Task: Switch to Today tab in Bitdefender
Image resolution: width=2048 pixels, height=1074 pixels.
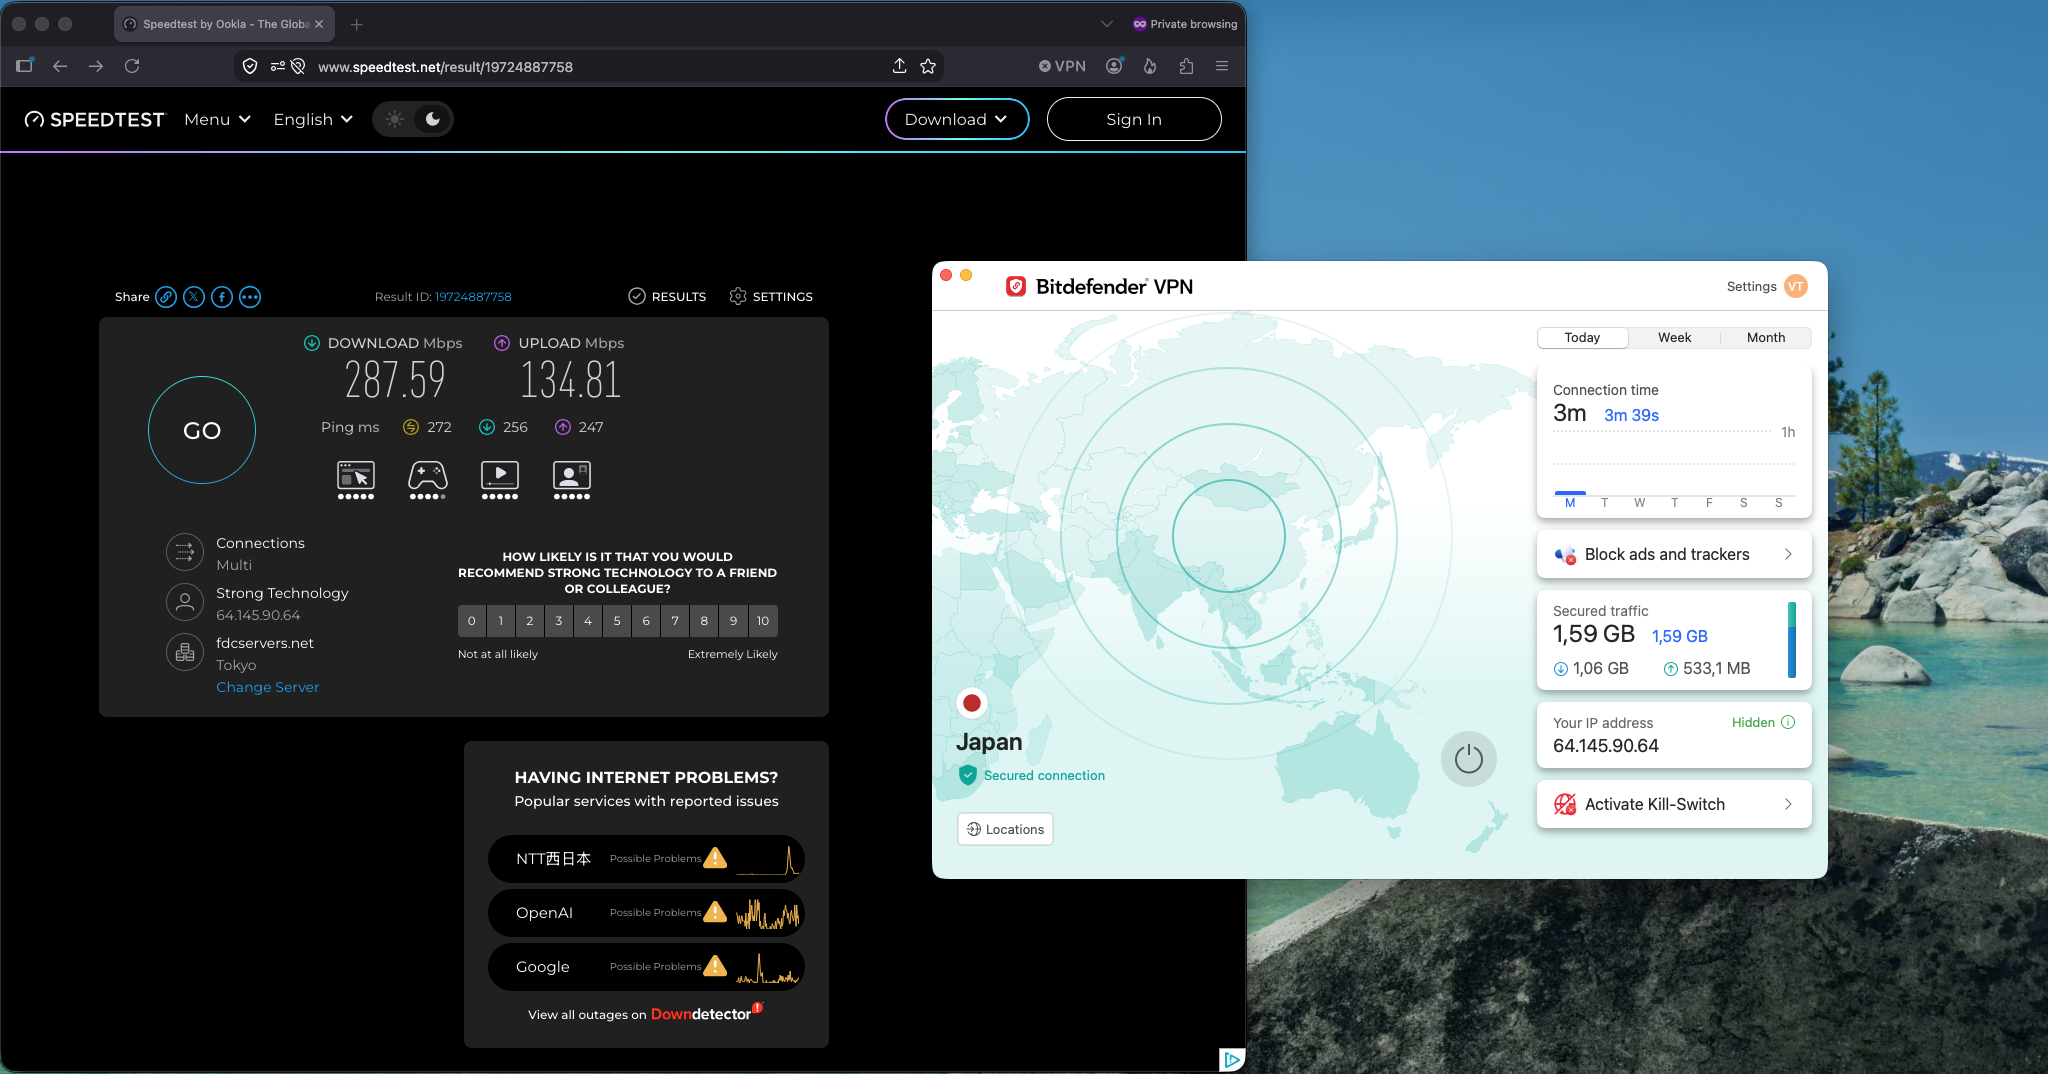Action: (1582, 337)
